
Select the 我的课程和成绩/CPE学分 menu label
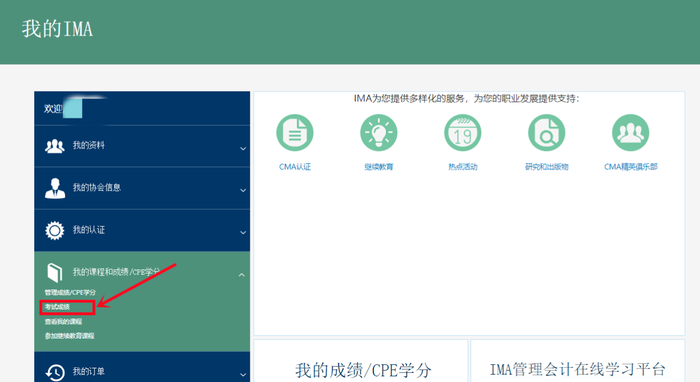click(116, 272)
